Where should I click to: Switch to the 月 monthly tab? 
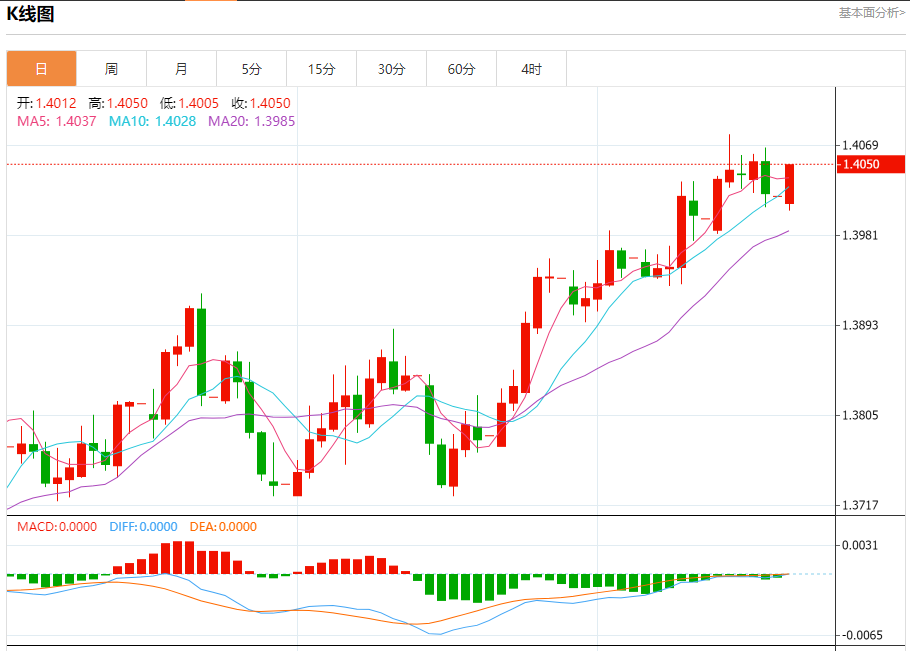(181, 69)
